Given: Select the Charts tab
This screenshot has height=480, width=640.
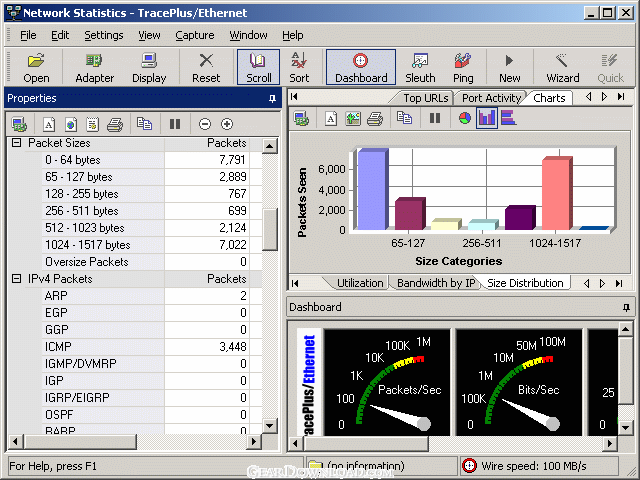Looking at the screenshot, I should click(x=549, y=98).
